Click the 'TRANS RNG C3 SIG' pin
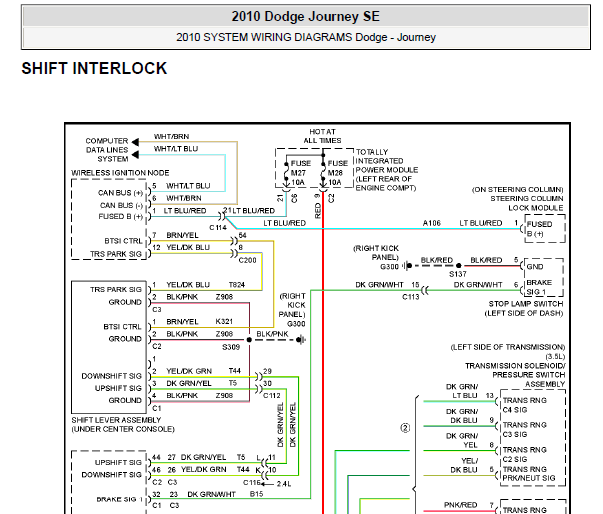603x514 pixels. coord(525,430)
